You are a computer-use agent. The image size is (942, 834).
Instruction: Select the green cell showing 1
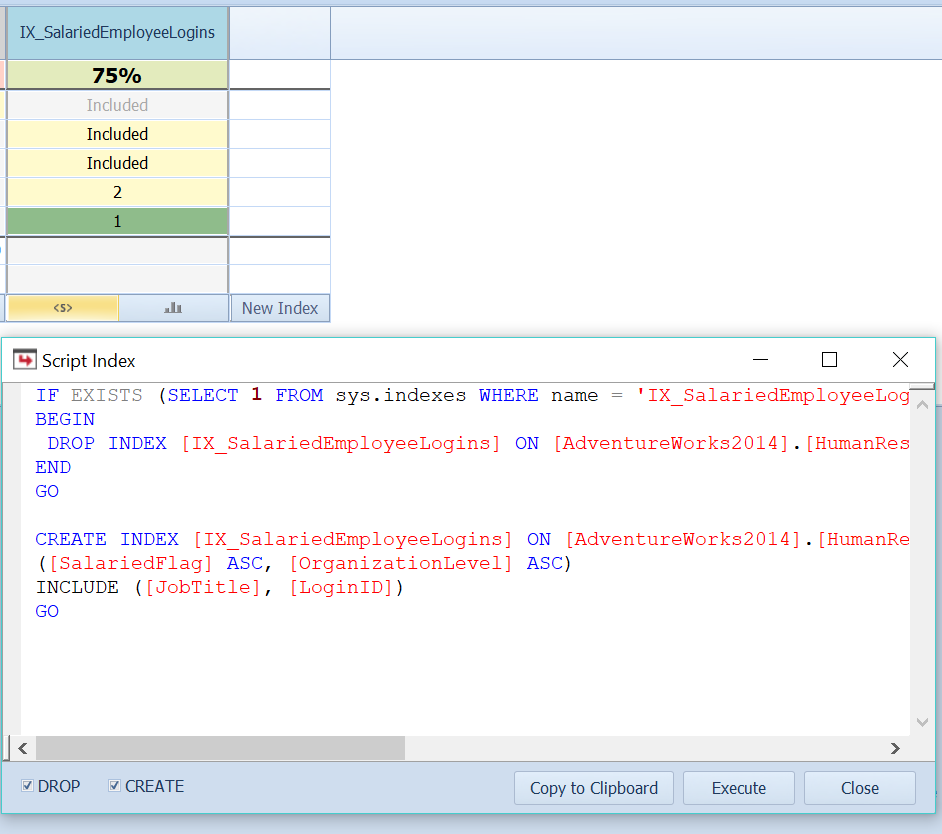coord(117,220)
